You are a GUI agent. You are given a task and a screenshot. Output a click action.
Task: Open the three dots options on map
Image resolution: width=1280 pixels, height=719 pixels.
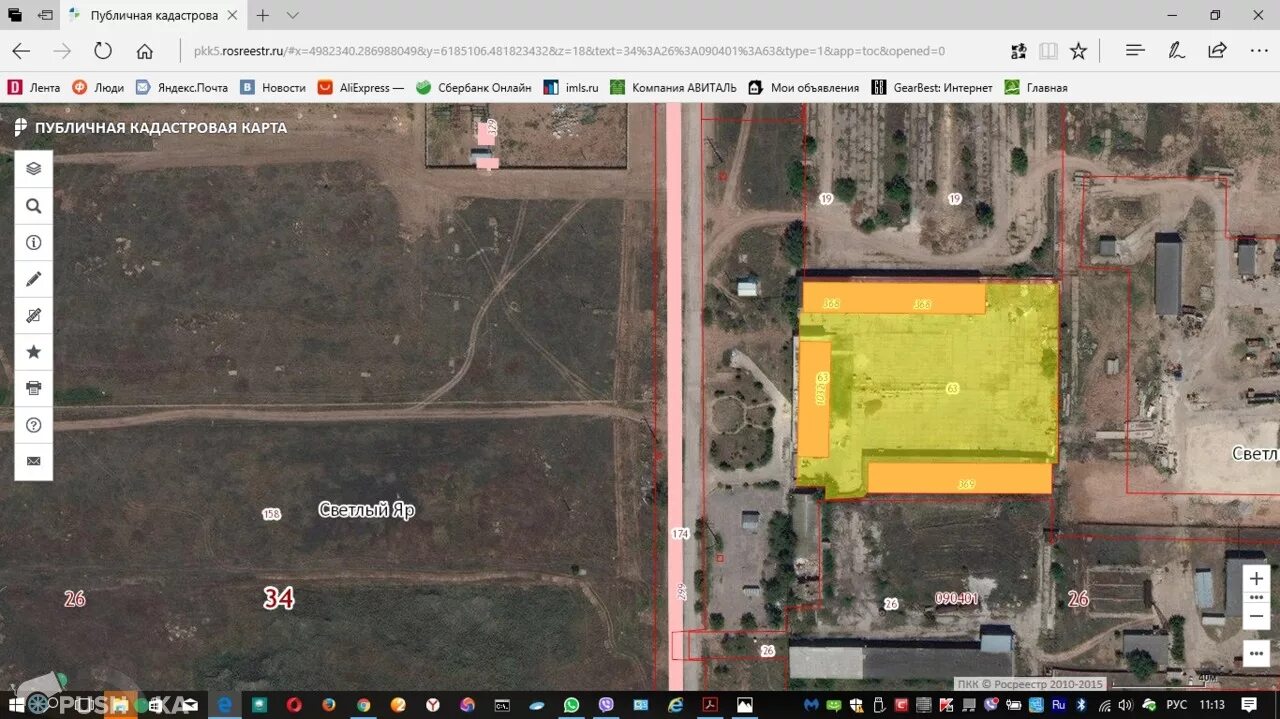click(x=1256, y=652)
